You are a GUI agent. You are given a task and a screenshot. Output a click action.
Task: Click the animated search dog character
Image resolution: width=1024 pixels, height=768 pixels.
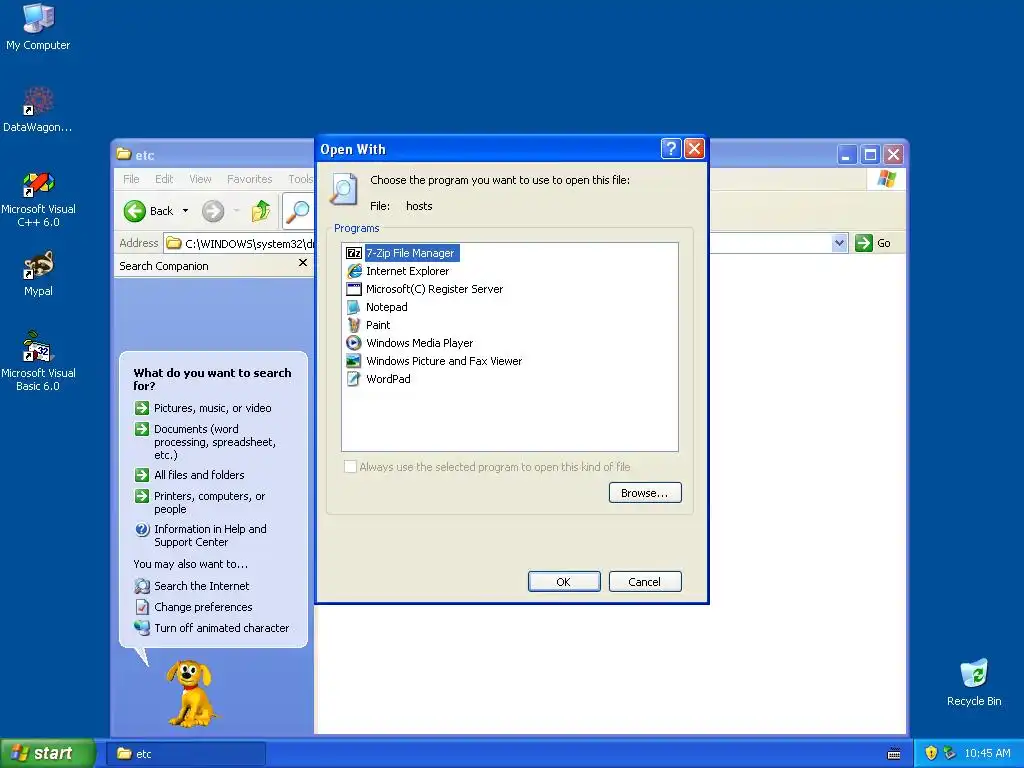[190, 693]
